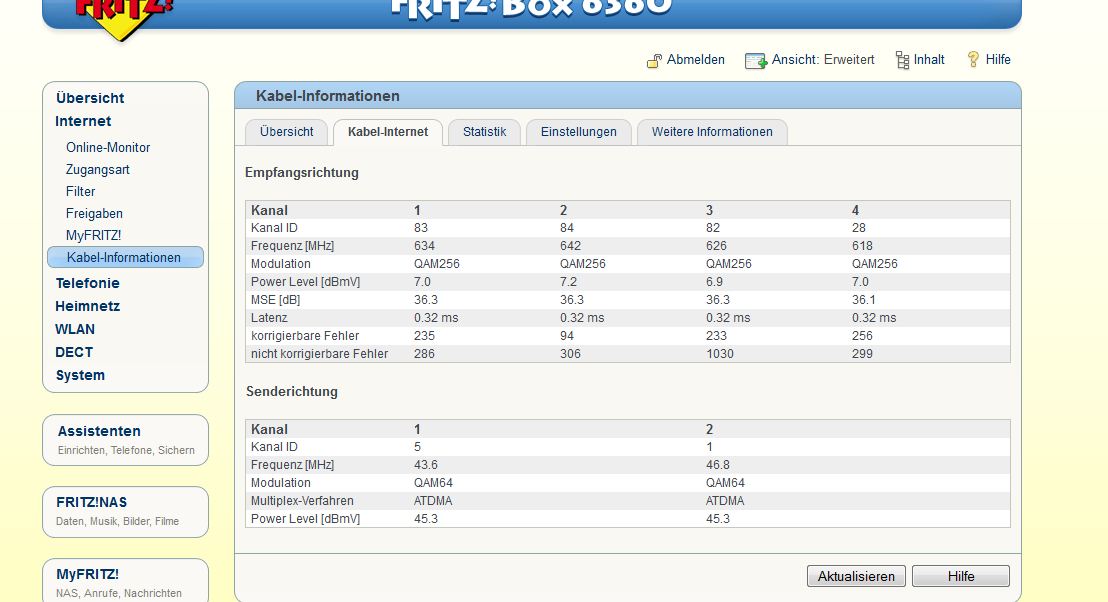Switch to the Übersicht tab
Screen dimensions: 1108x602
(x=286, y=132)
